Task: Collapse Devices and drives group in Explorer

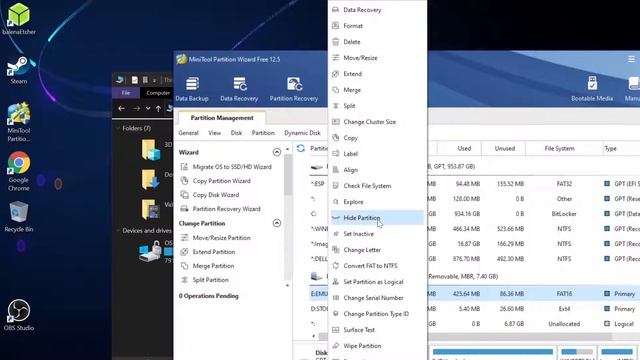Action: (x=118, y=231)
